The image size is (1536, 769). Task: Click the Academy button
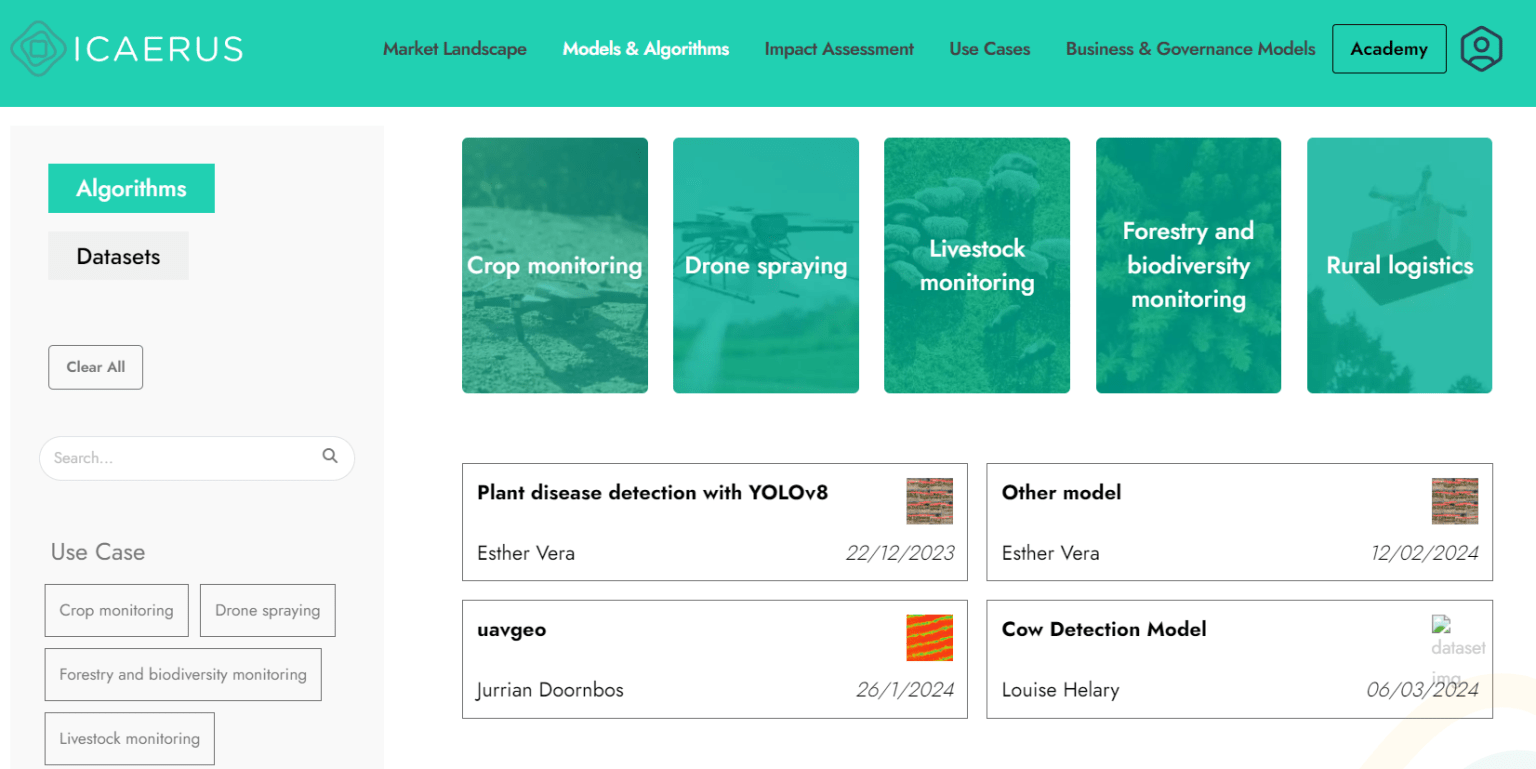click(x=1389, y=49)
